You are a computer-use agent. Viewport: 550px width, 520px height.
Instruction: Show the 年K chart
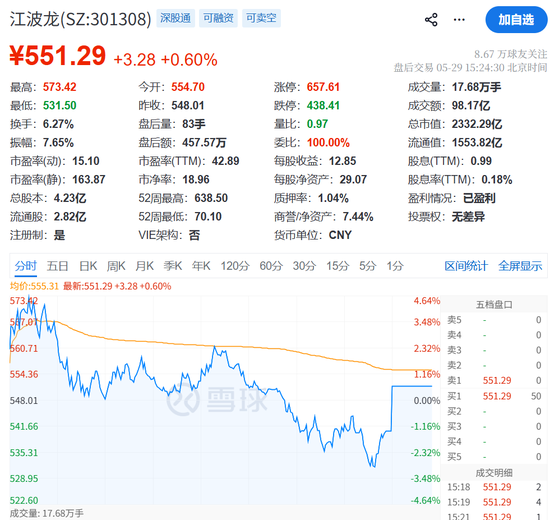[201, 266]
